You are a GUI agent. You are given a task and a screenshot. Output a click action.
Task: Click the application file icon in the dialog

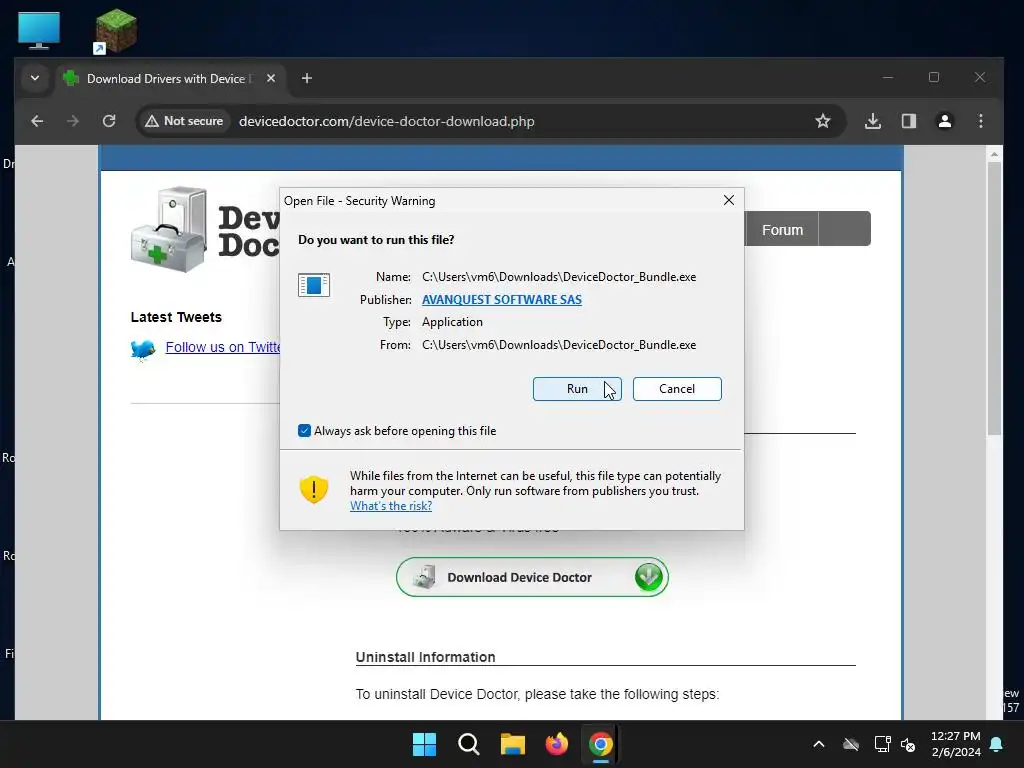click(313, 285)
